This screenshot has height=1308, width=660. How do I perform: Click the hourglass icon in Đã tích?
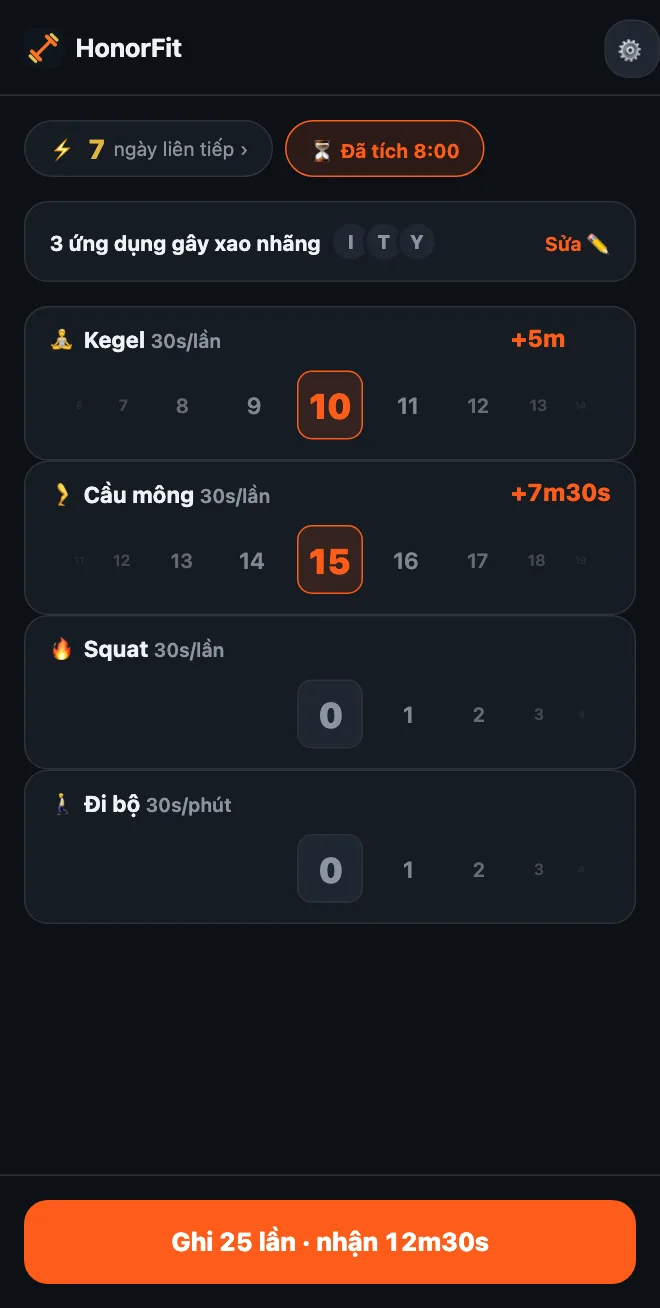(x=321, y=151)
